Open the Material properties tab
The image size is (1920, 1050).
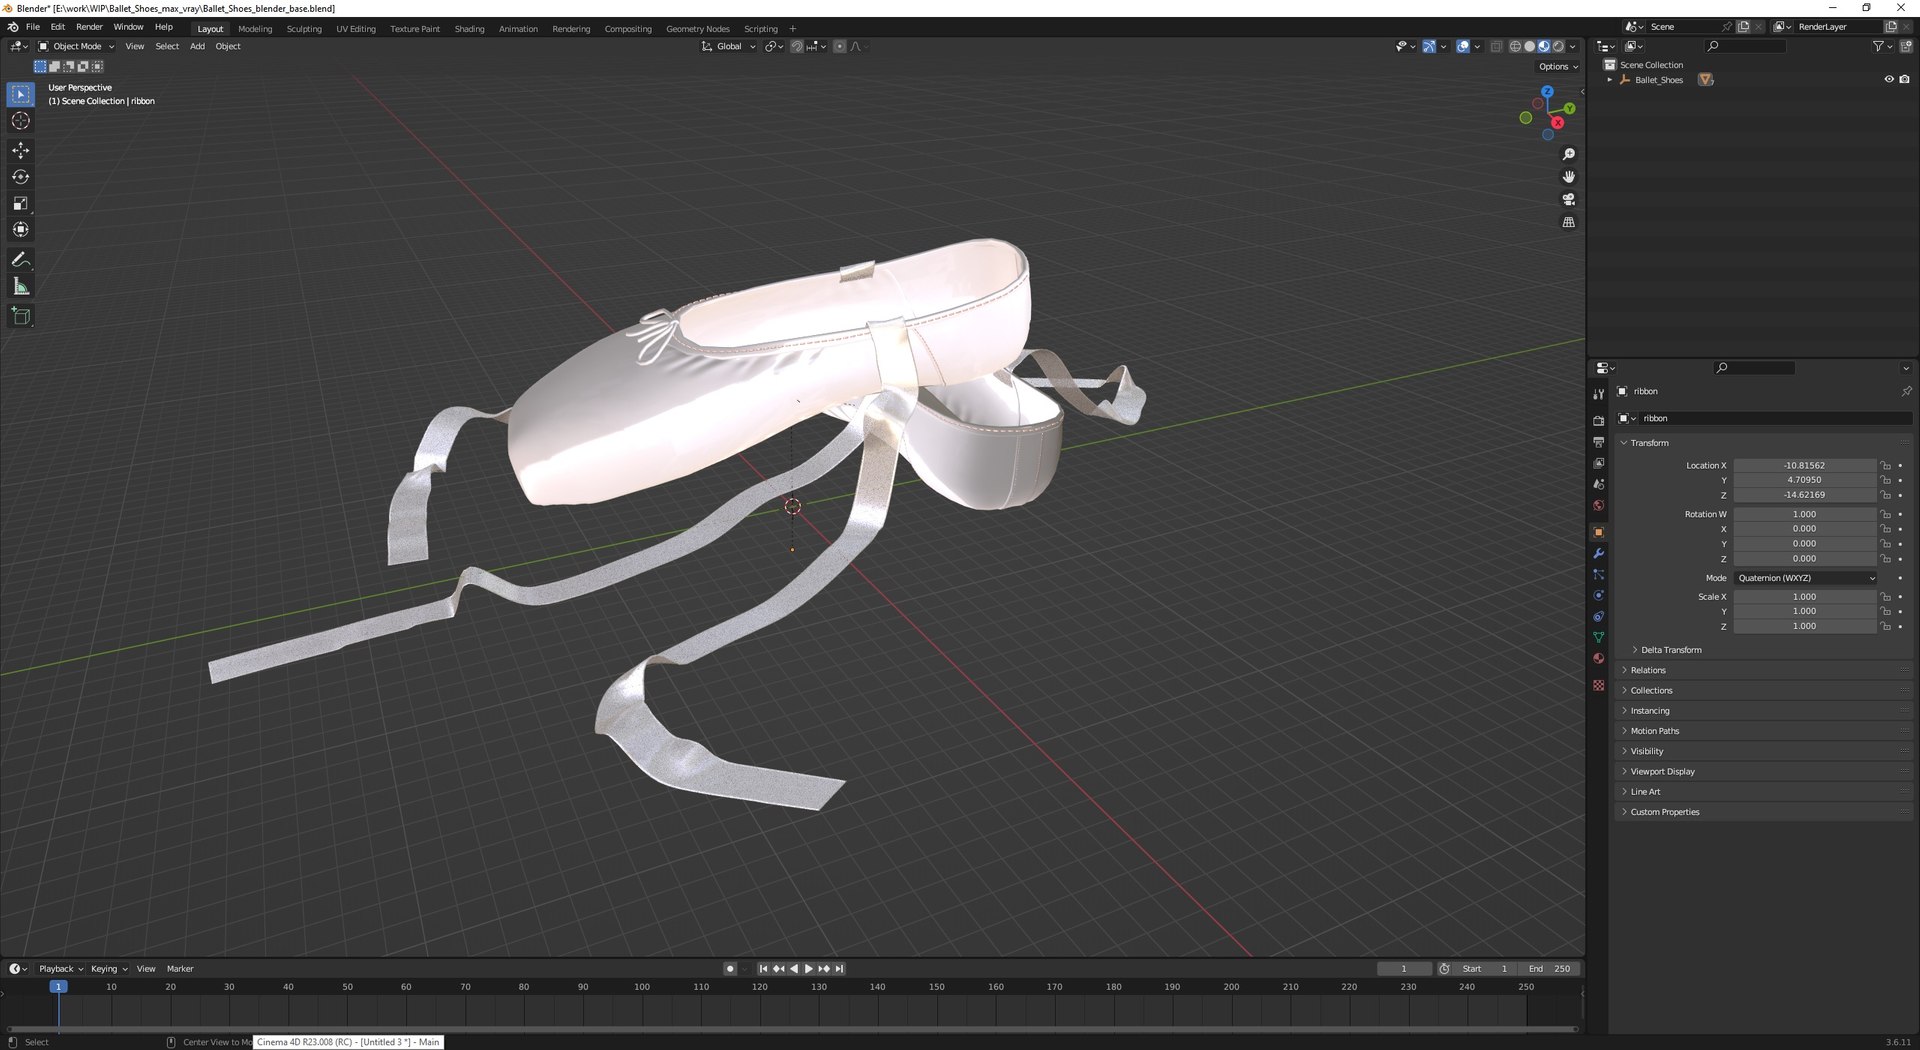pos(1598,659)
